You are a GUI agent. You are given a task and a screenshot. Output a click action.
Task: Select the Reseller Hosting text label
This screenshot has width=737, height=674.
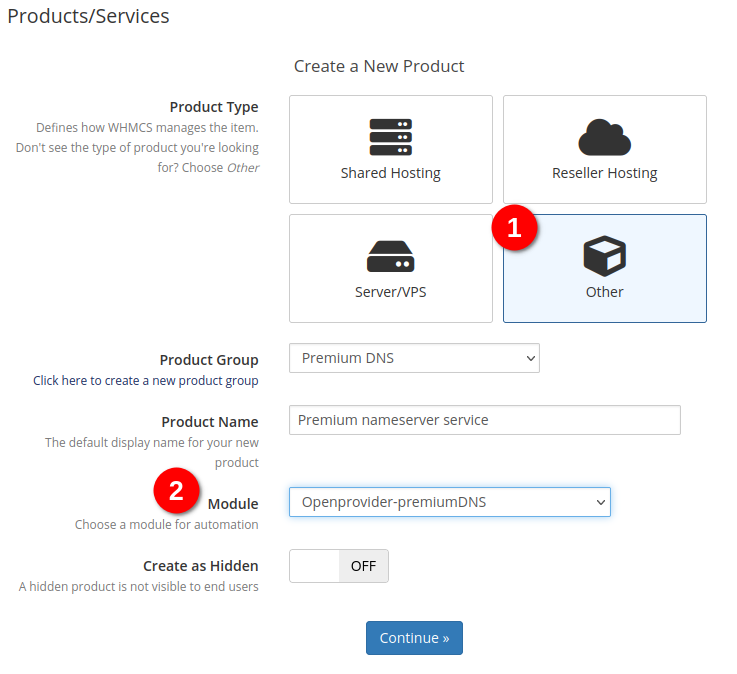pyautogui.click(x=604, y=173)
